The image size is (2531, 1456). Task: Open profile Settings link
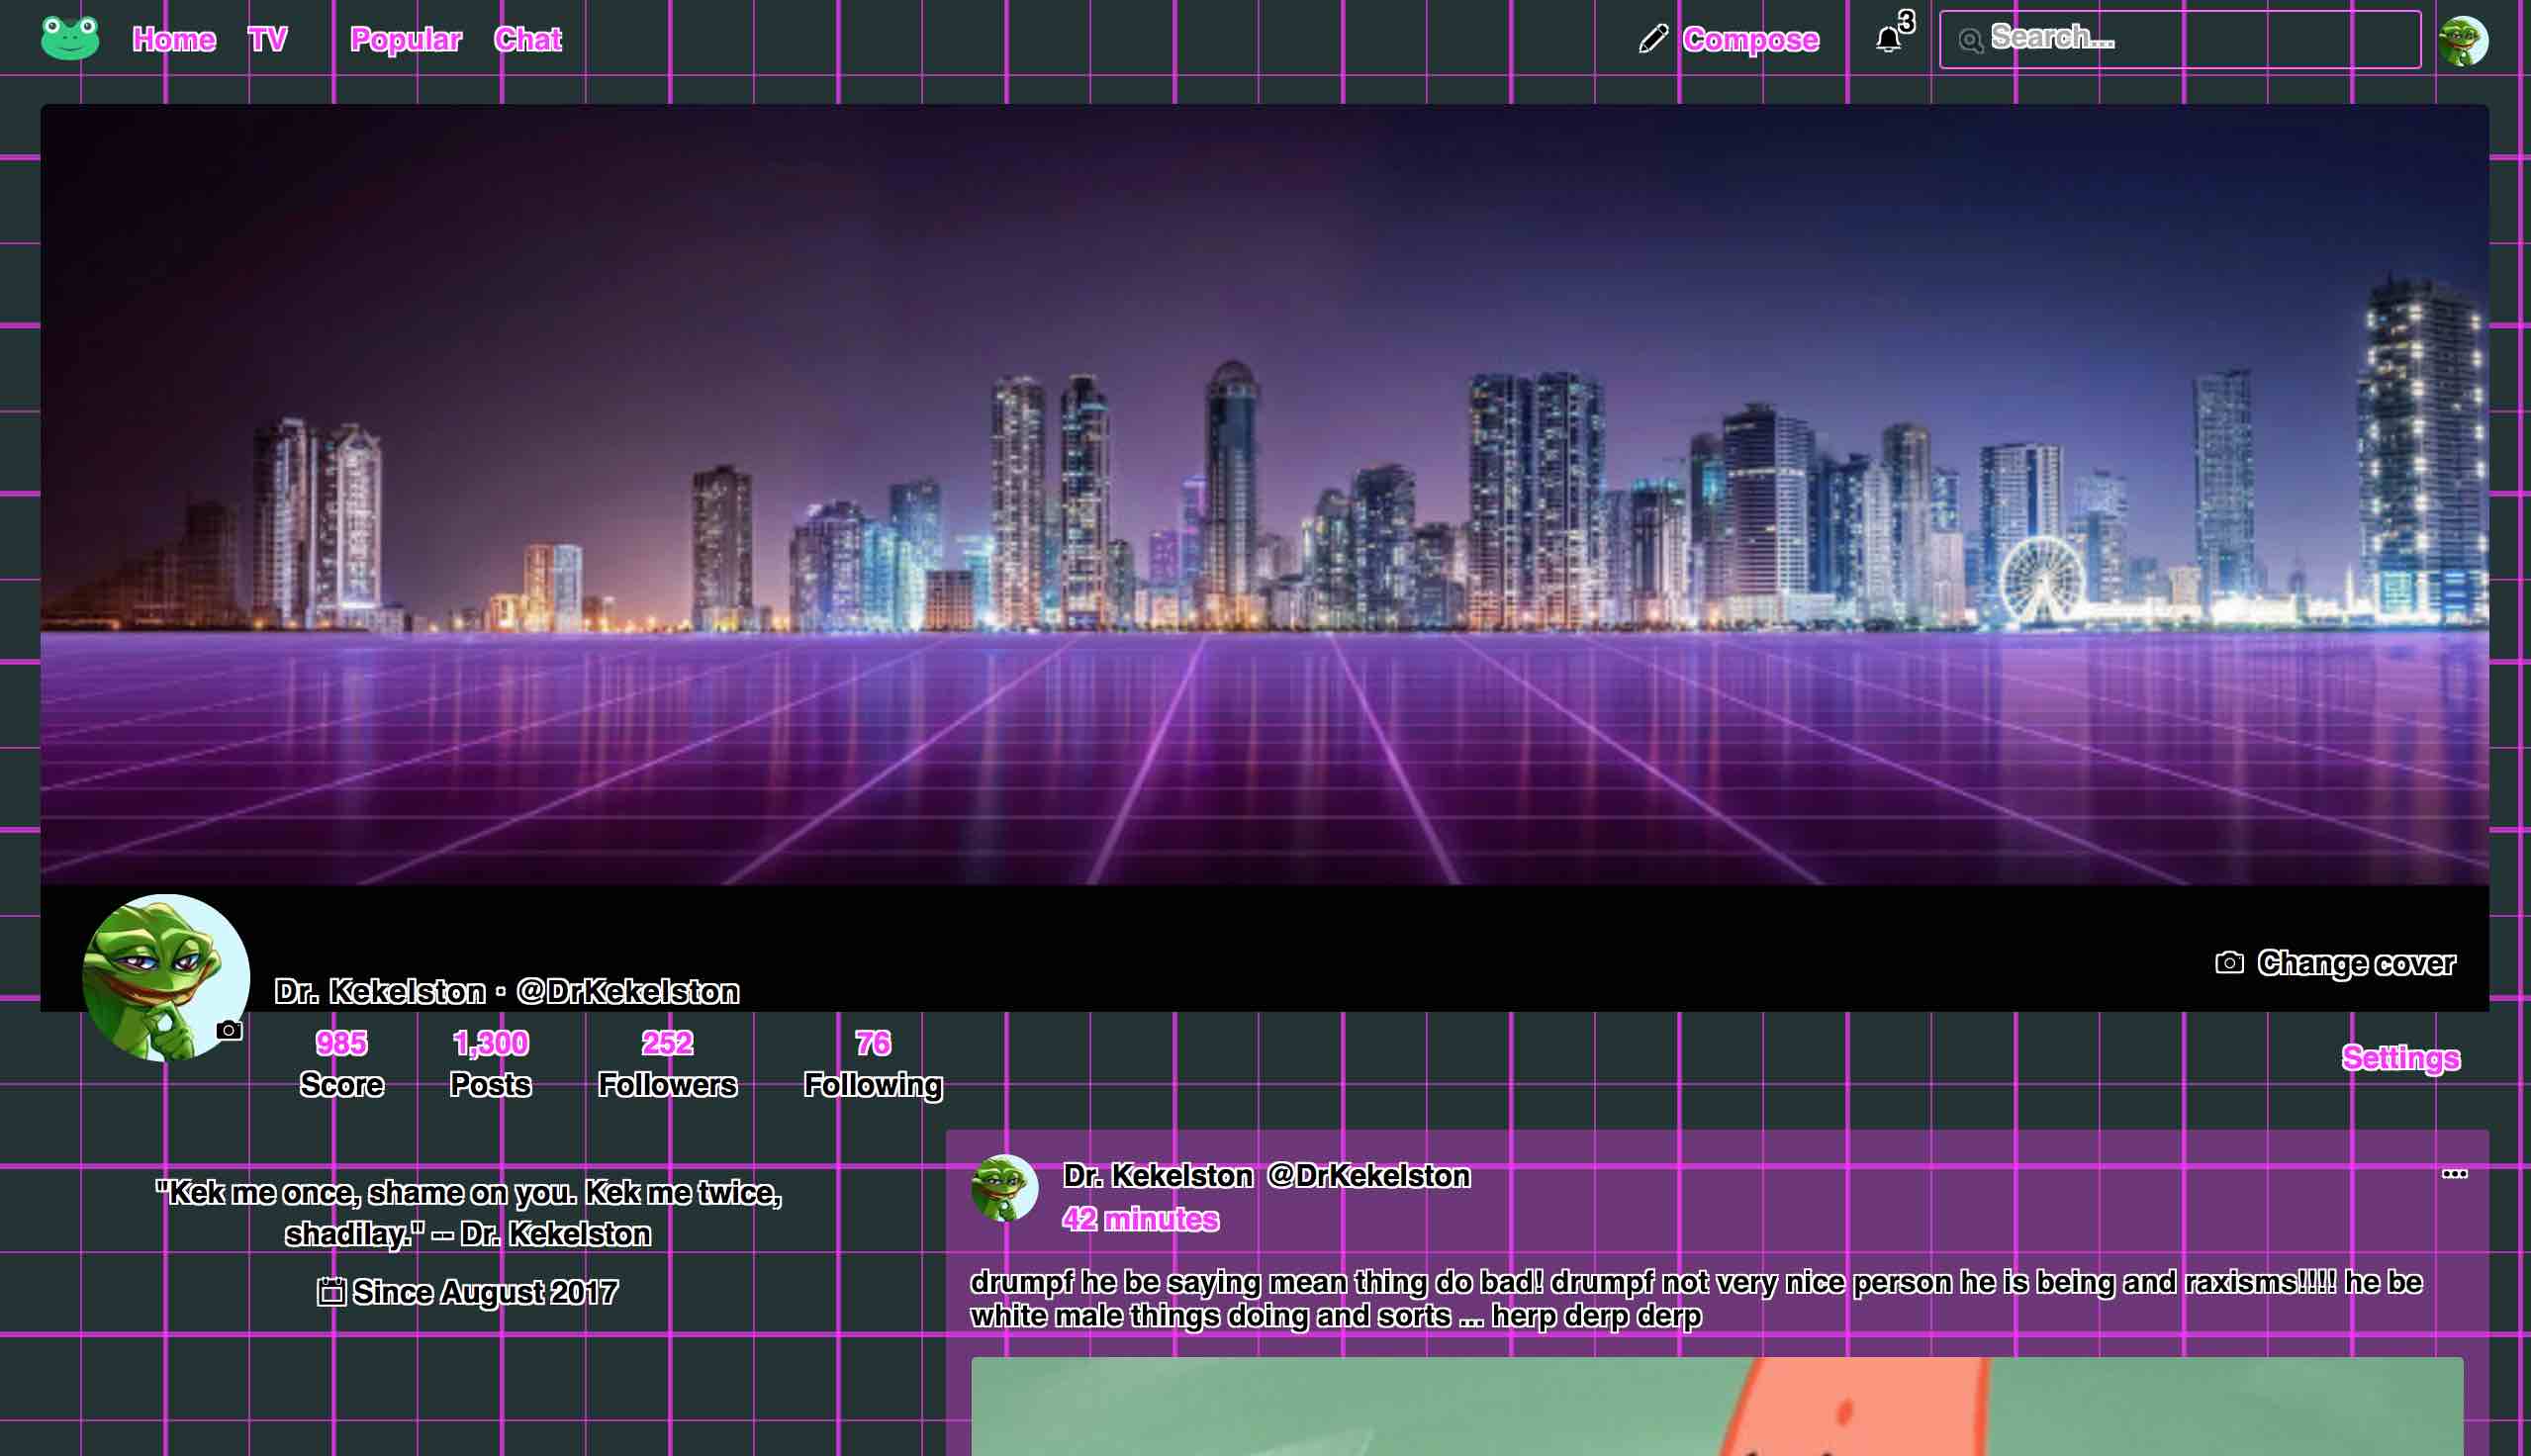click(2400, 1058)
